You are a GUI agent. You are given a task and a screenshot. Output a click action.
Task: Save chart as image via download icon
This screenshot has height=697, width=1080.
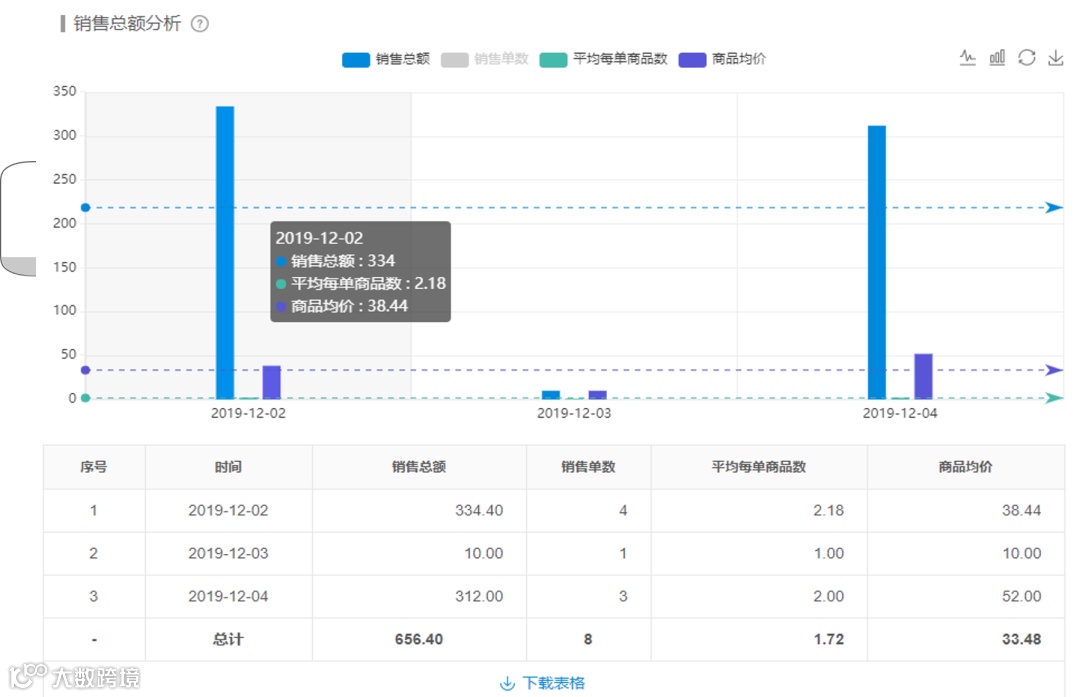1056,58
